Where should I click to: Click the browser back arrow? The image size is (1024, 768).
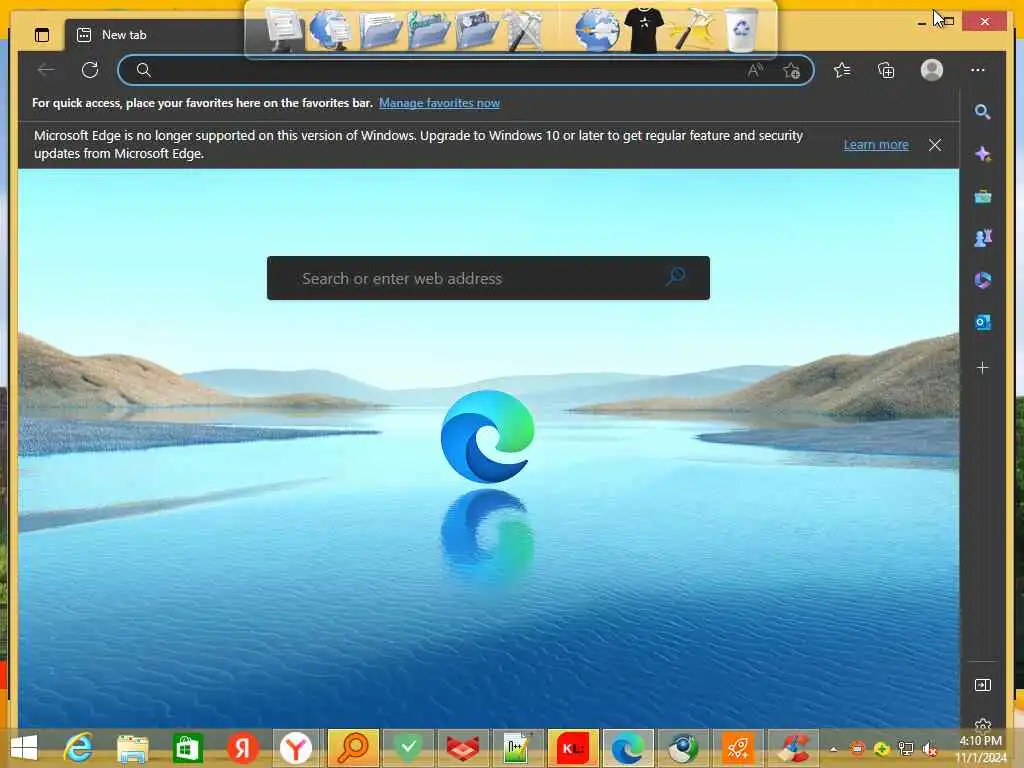point(46,70)
